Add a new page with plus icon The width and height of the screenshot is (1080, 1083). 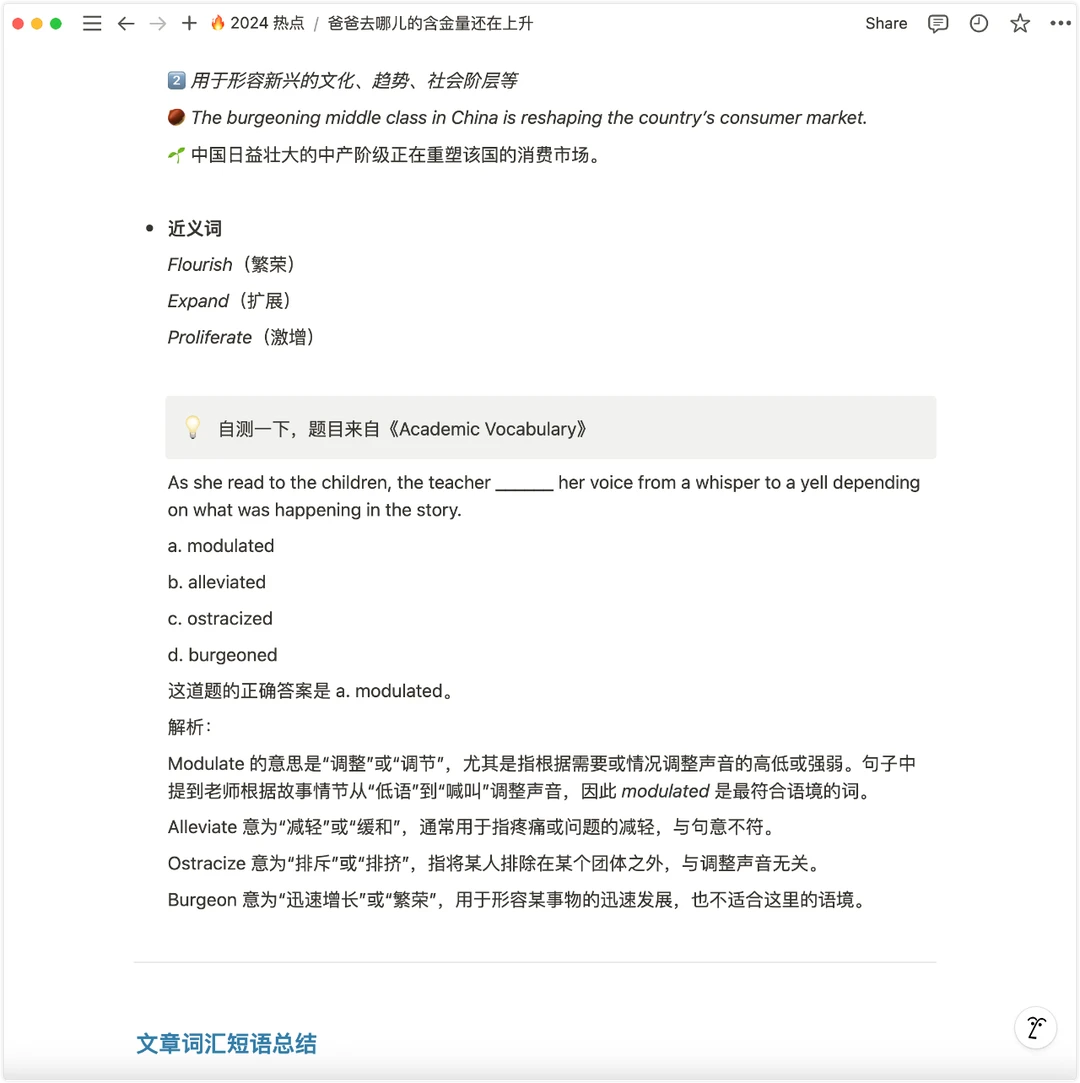click(189, 23)
